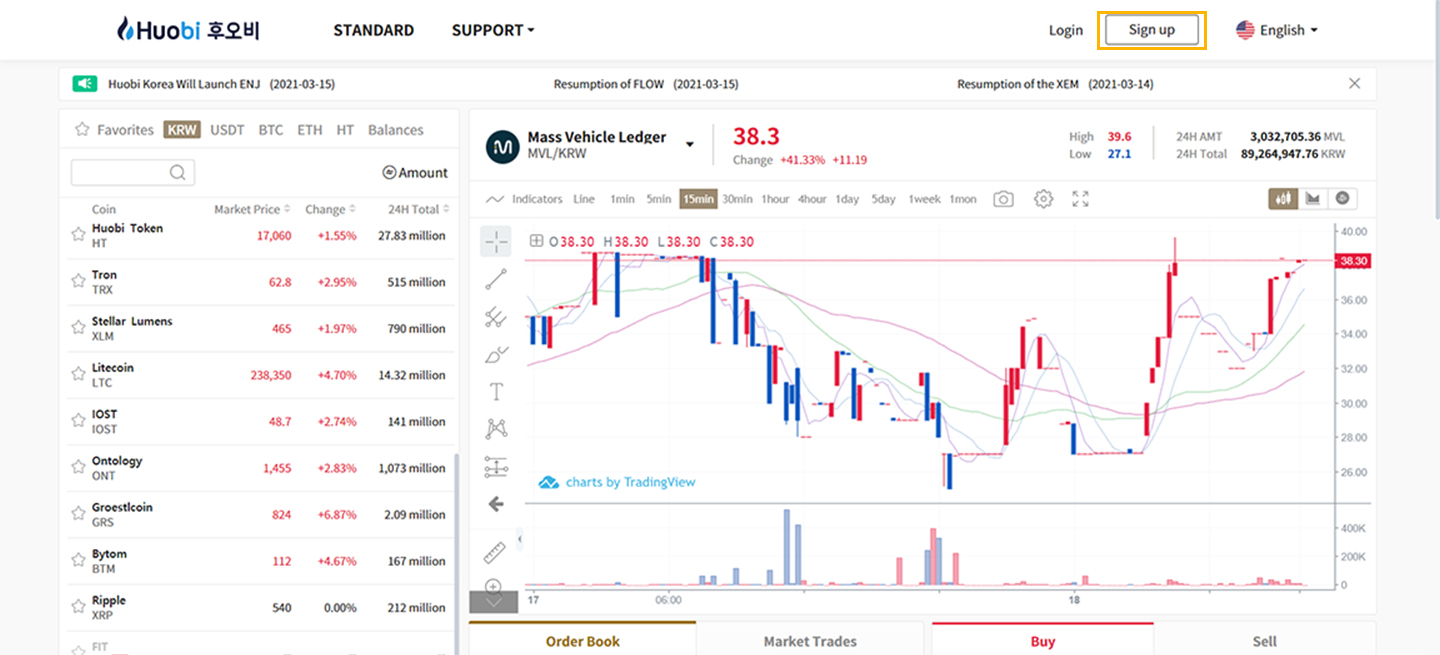Switch to Order Book tab
This screenshot has width=1440, height=655.
point(583,640)
